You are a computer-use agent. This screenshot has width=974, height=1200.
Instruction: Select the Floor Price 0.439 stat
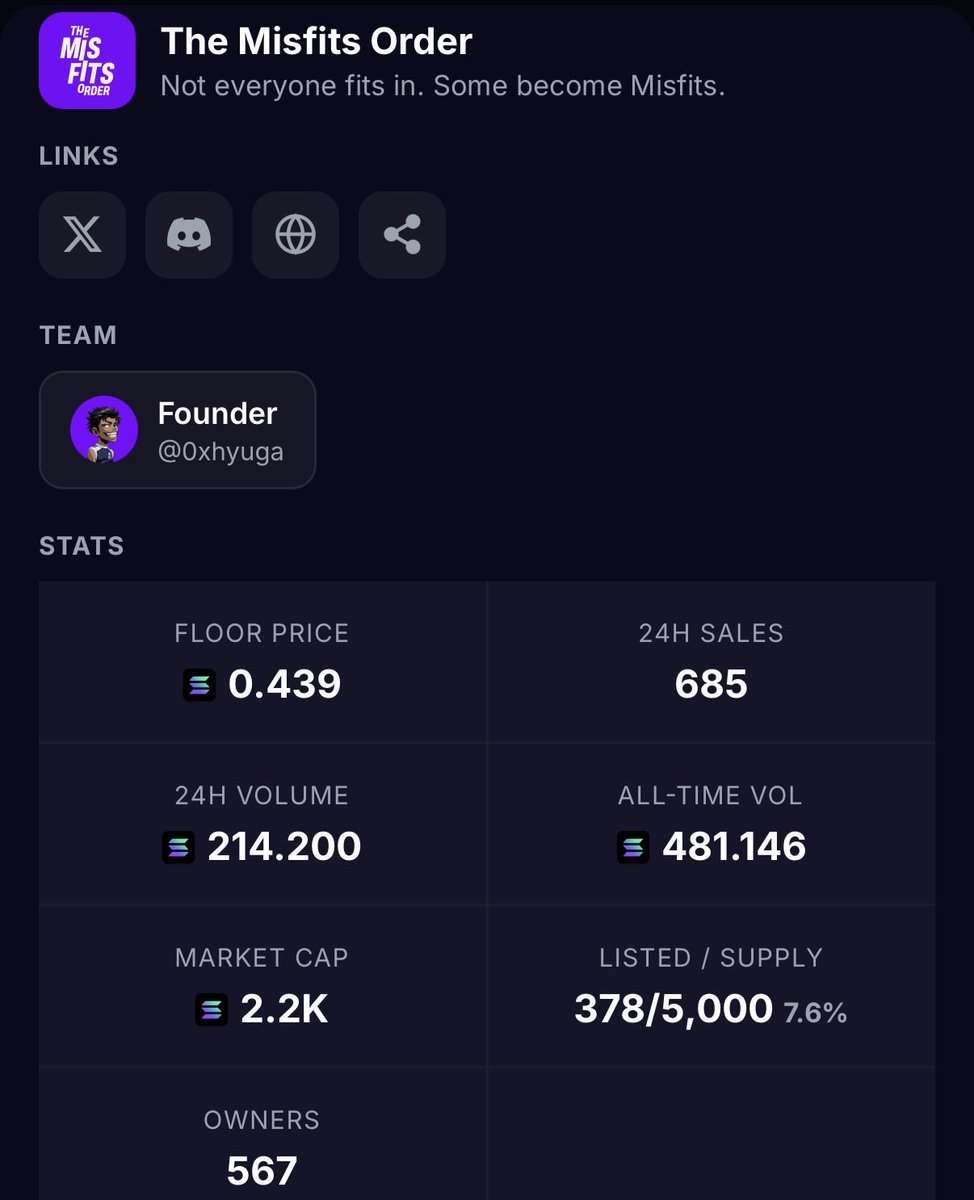(262, 662)
